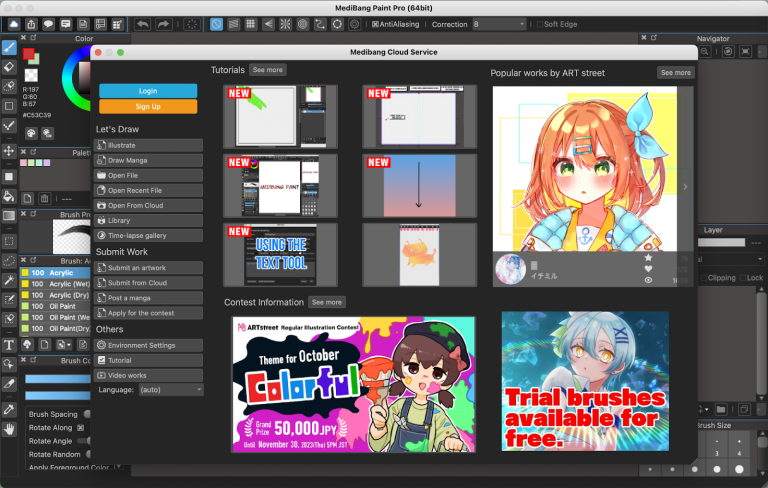The image size is (768, 488).
Task: Select the Bucket fill tool
Action: coord(9,196)
